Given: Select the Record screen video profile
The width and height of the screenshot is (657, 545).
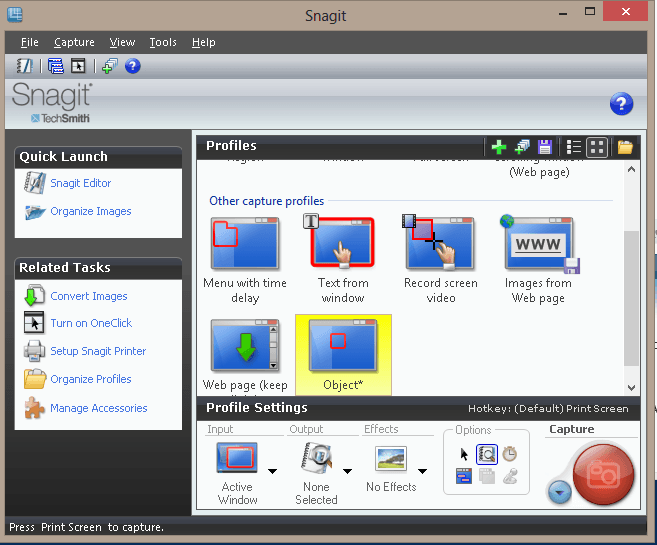Looking at the screenshot, I should pos(440,259).
